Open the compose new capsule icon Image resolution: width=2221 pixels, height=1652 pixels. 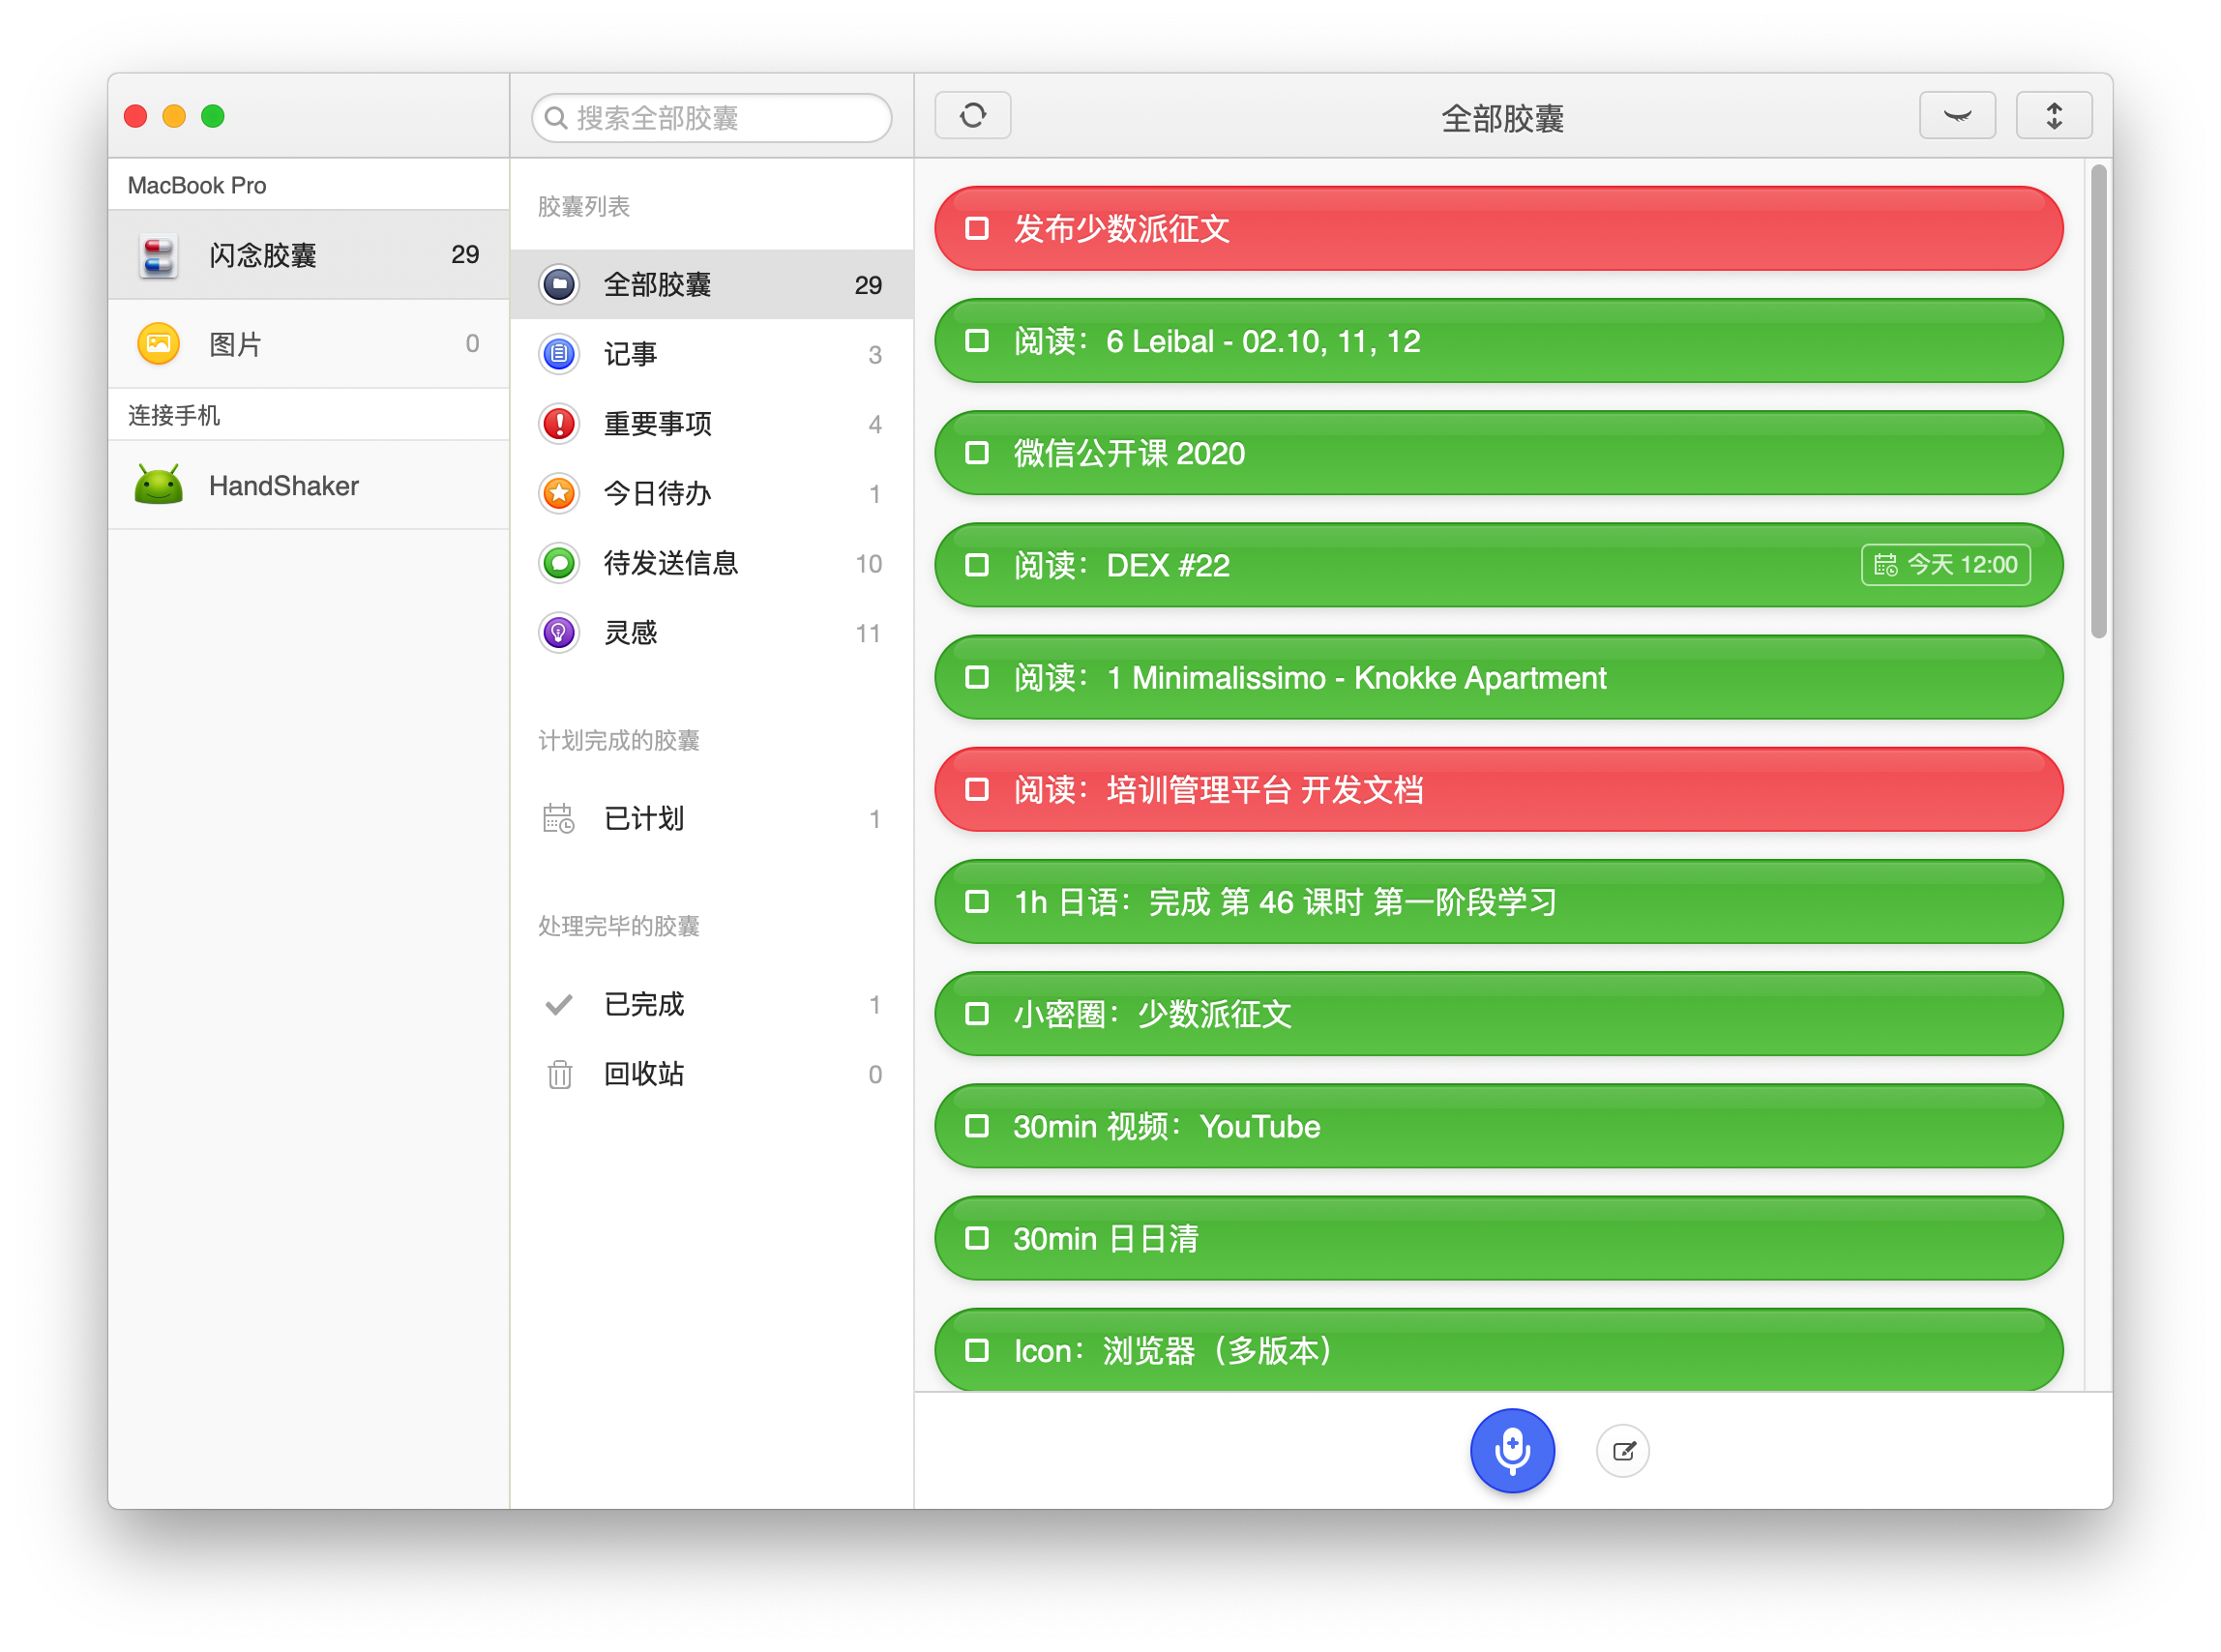point(1623,1451)
